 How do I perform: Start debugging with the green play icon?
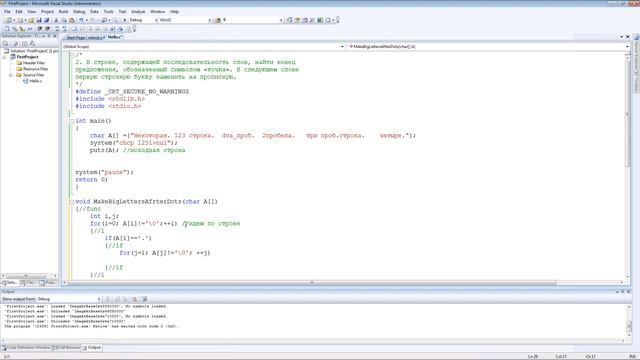(124, 20)
